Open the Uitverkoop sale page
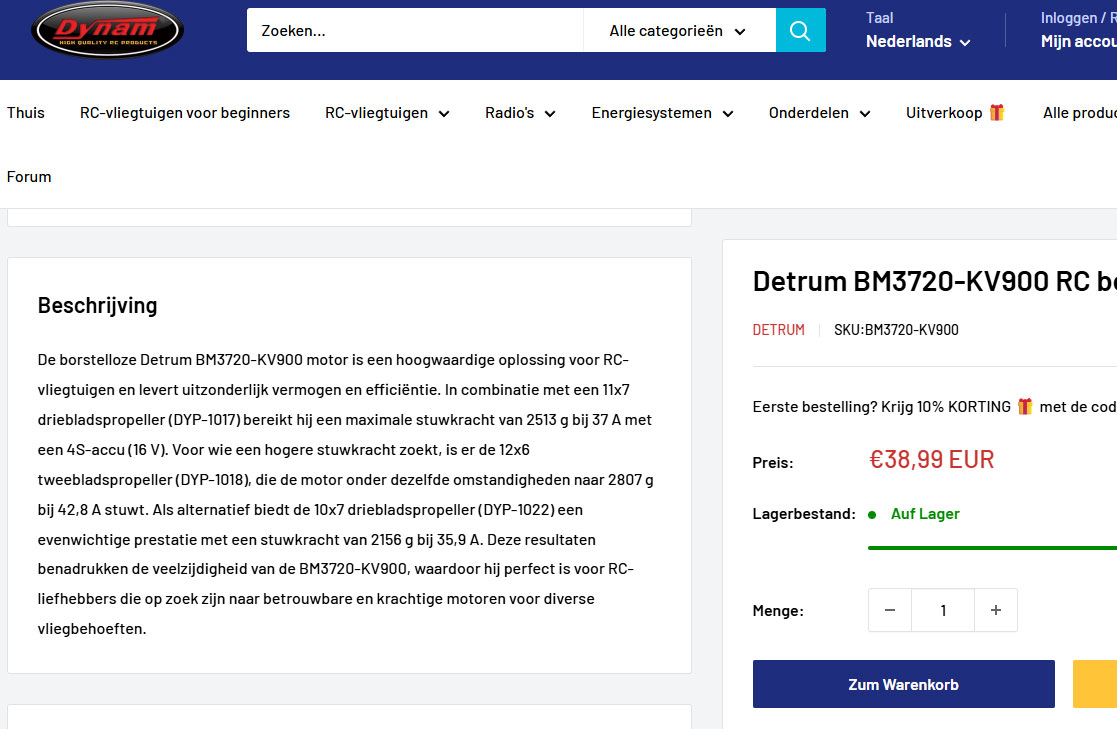This screenshot has height=729, width=1117. (x=954, y=113)
